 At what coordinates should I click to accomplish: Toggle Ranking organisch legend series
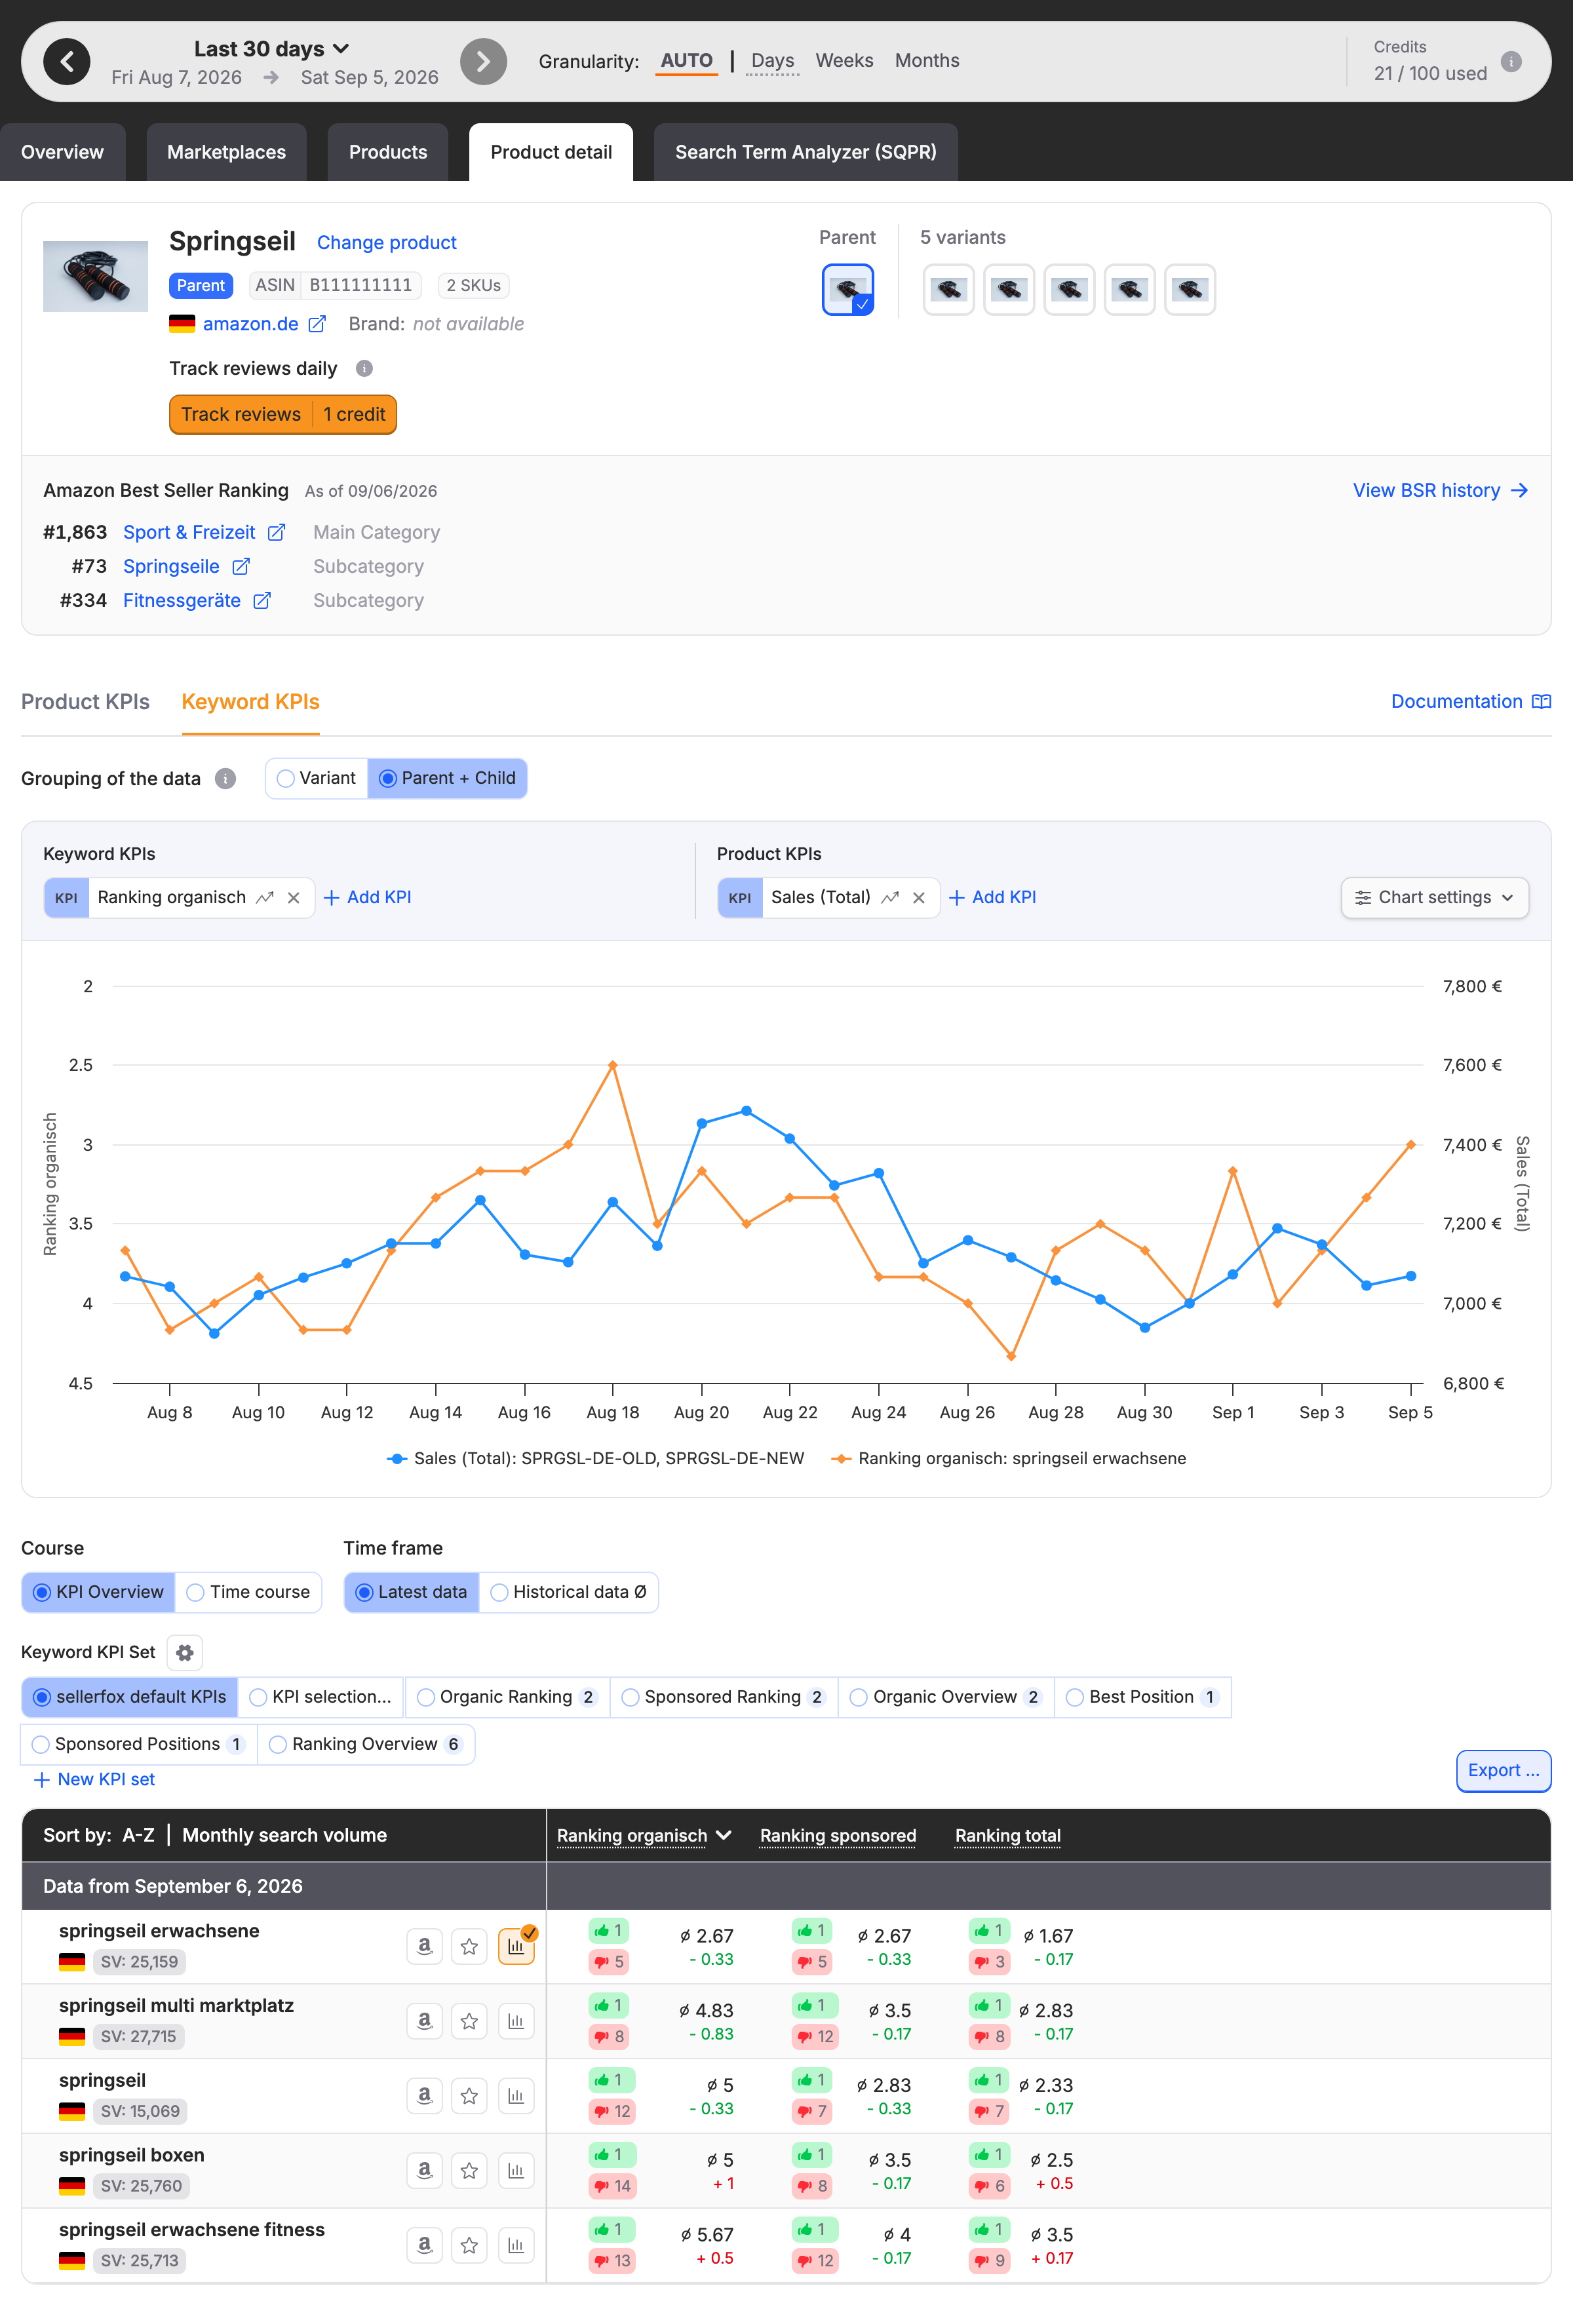[1008, 1459]
